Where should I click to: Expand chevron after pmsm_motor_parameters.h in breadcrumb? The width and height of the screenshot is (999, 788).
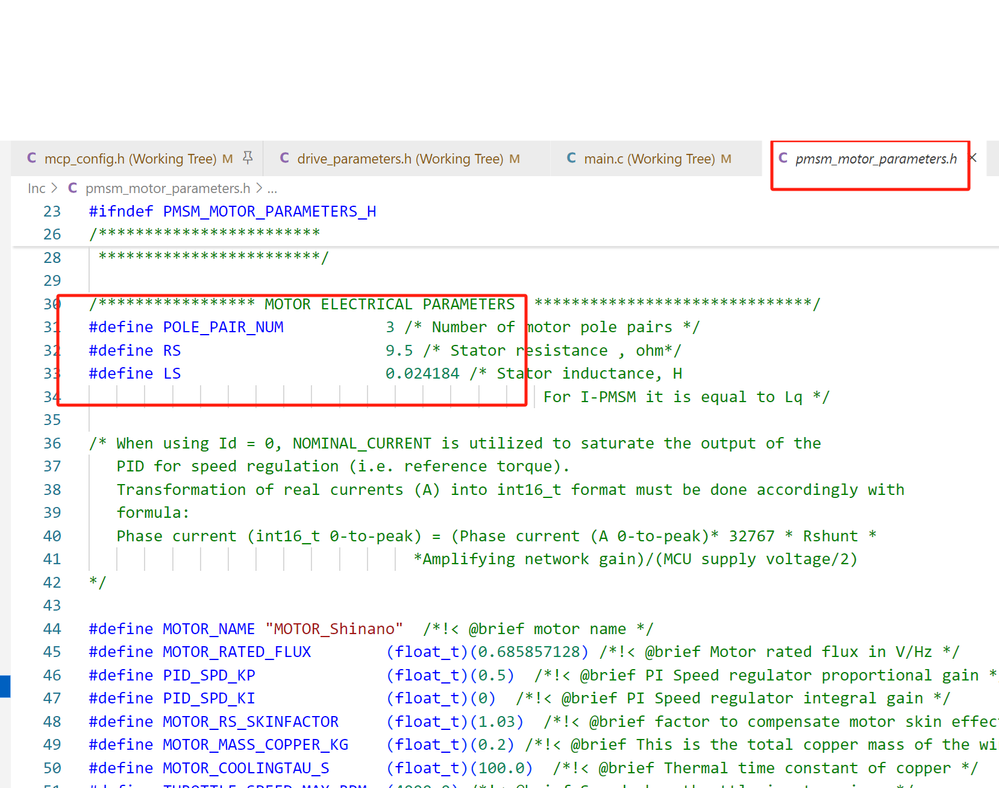(259, 188)
